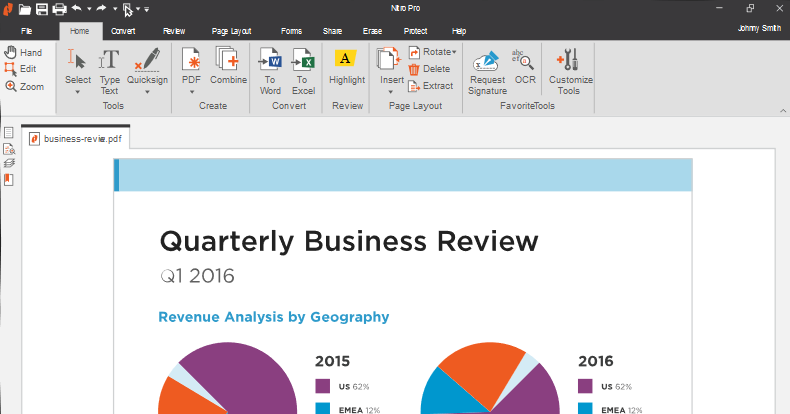Click the Q1 2016 subtitle text
This screenshot has height=414, width=790.
(x=197, y=276)
